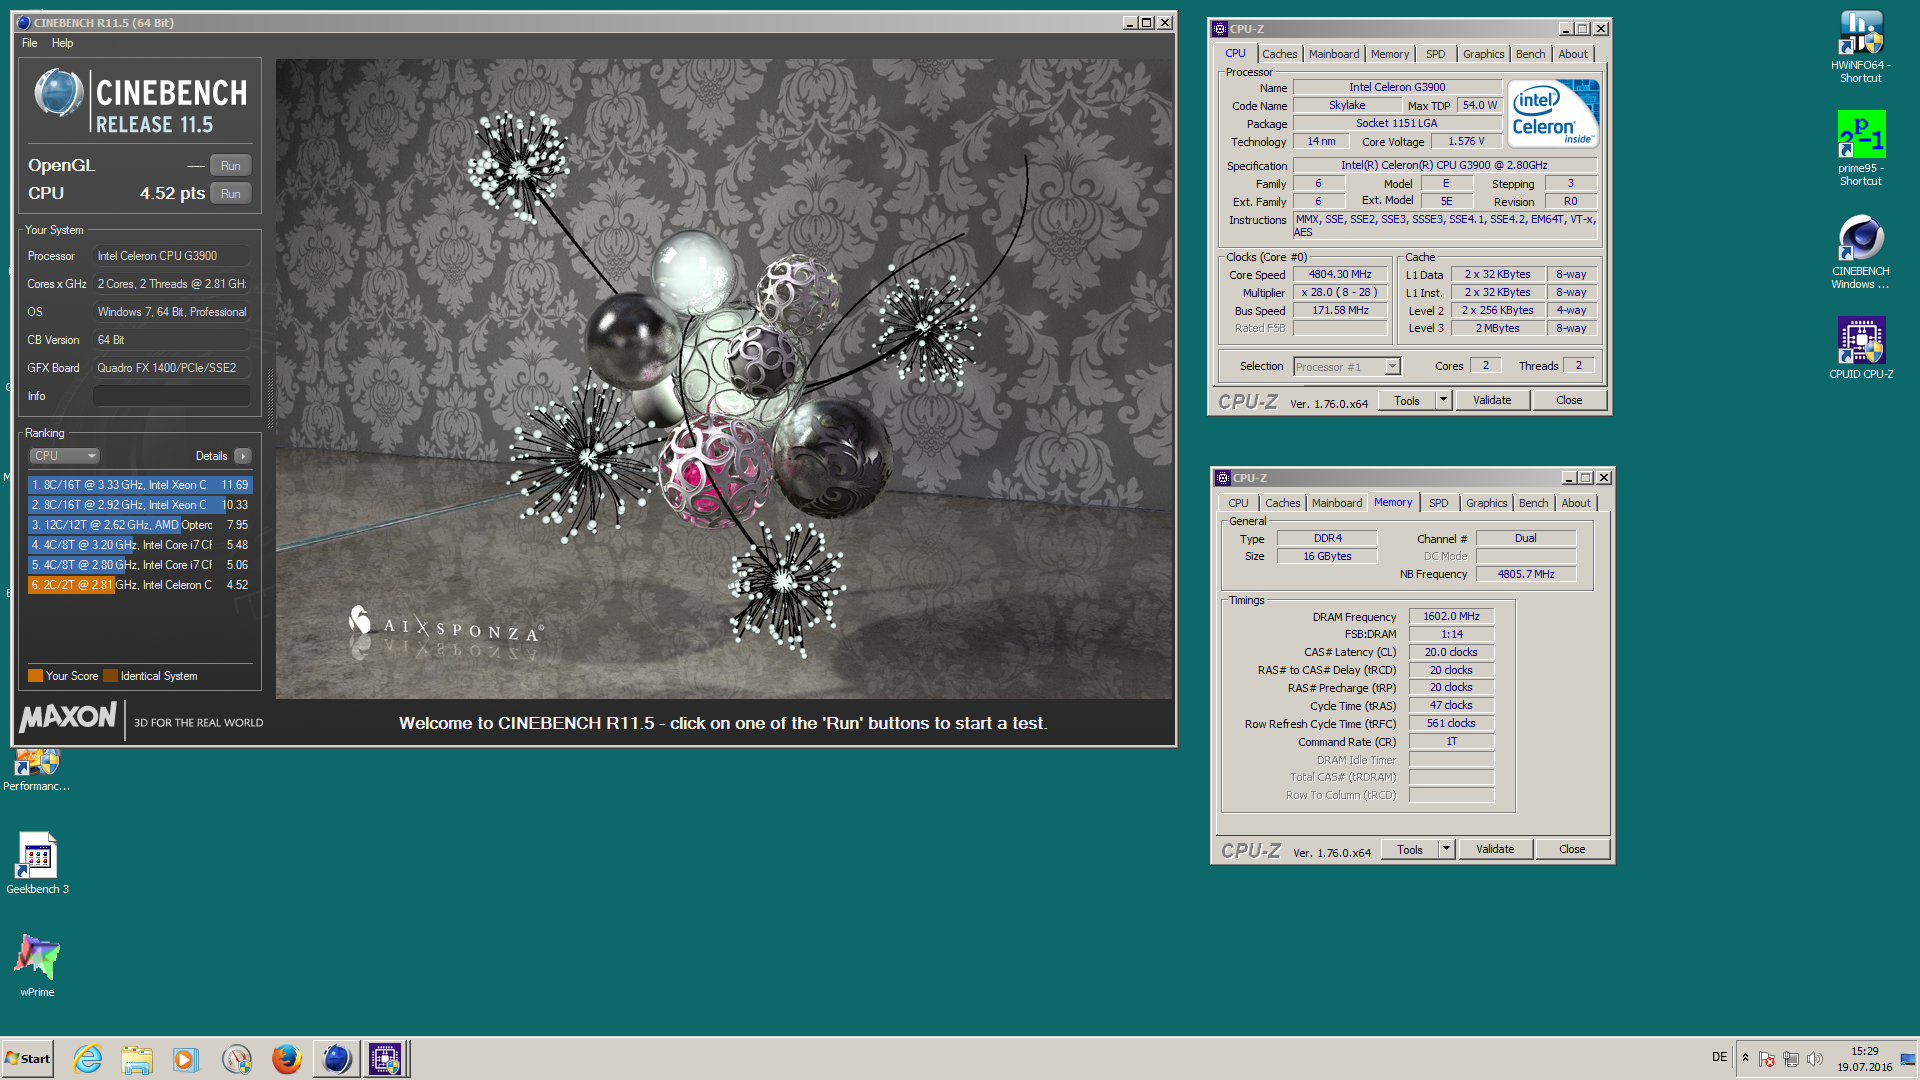Switch to Caches tab in upper CPU-Z
Screen dimensions: 1920x1080
tap(1279, 54)
